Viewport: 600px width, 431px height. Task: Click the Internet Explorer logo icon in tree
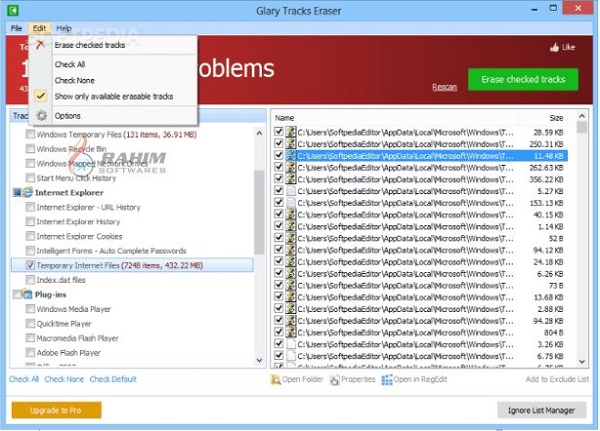tap(28, 192)
